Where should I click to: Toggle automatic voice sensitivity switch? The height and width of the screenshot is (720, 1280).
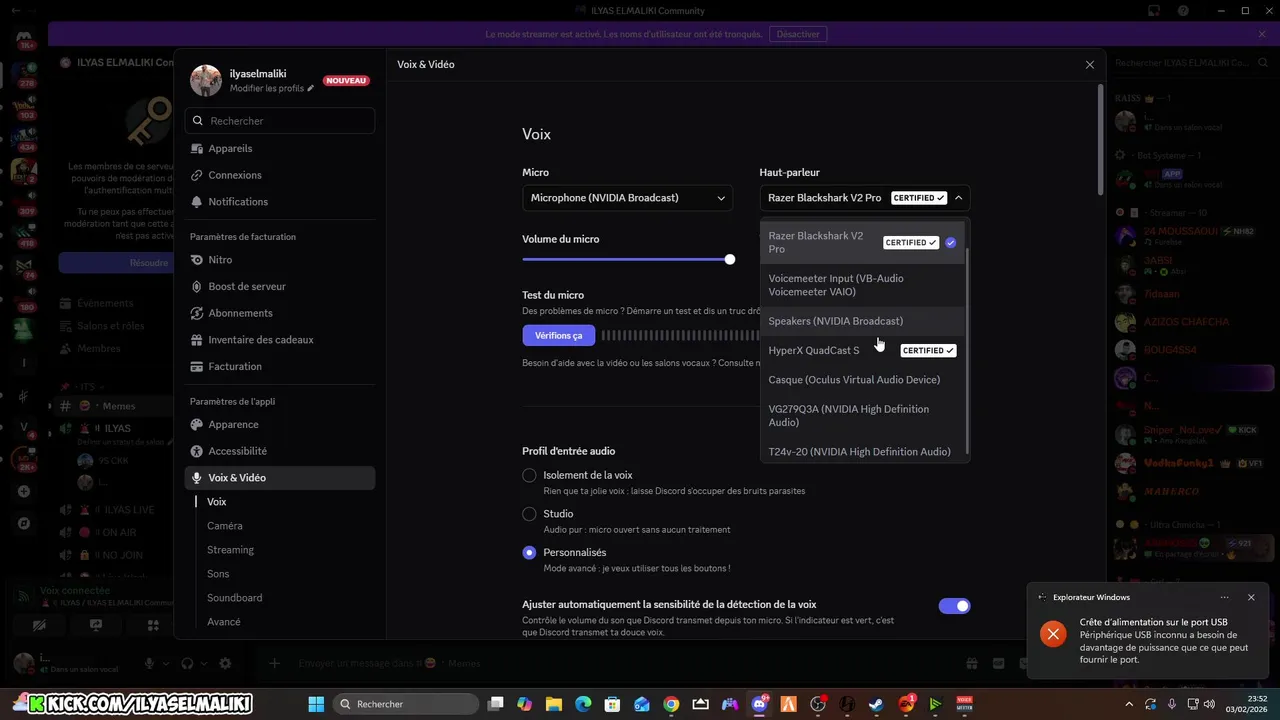(x=954, y=606)
